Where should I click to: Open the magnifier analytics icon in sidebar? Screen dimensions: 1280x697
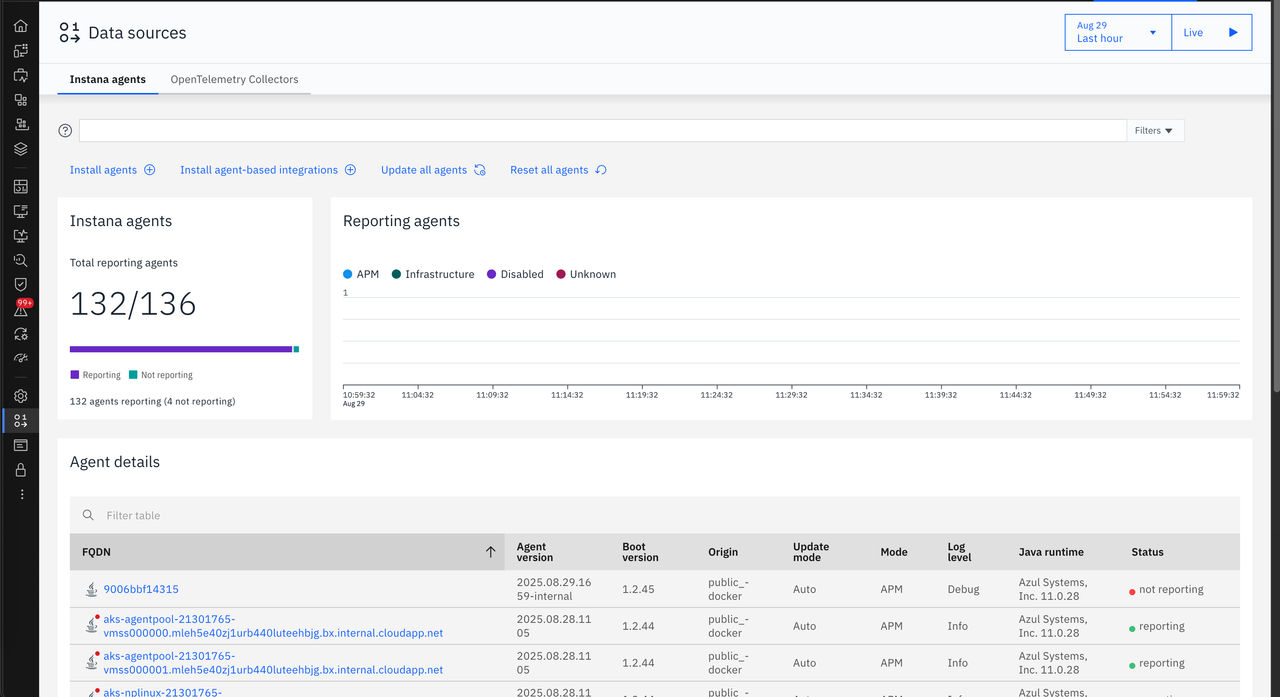pos(20,260)
